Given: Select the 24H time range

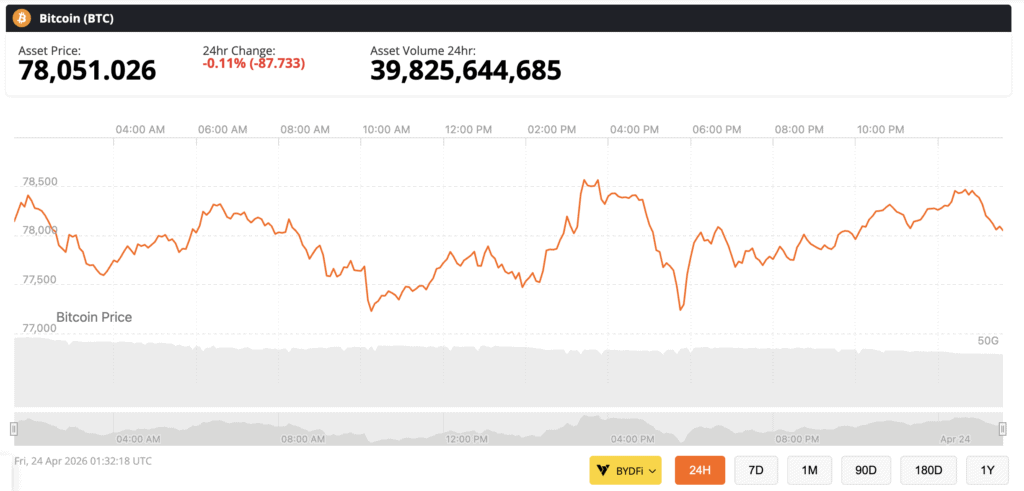Looking at the screenshot, I should (699, 470).
